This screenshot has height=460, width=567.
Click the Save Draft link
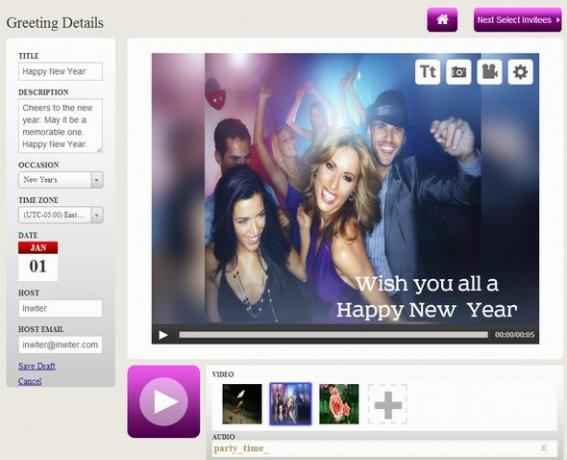(37, 366)
